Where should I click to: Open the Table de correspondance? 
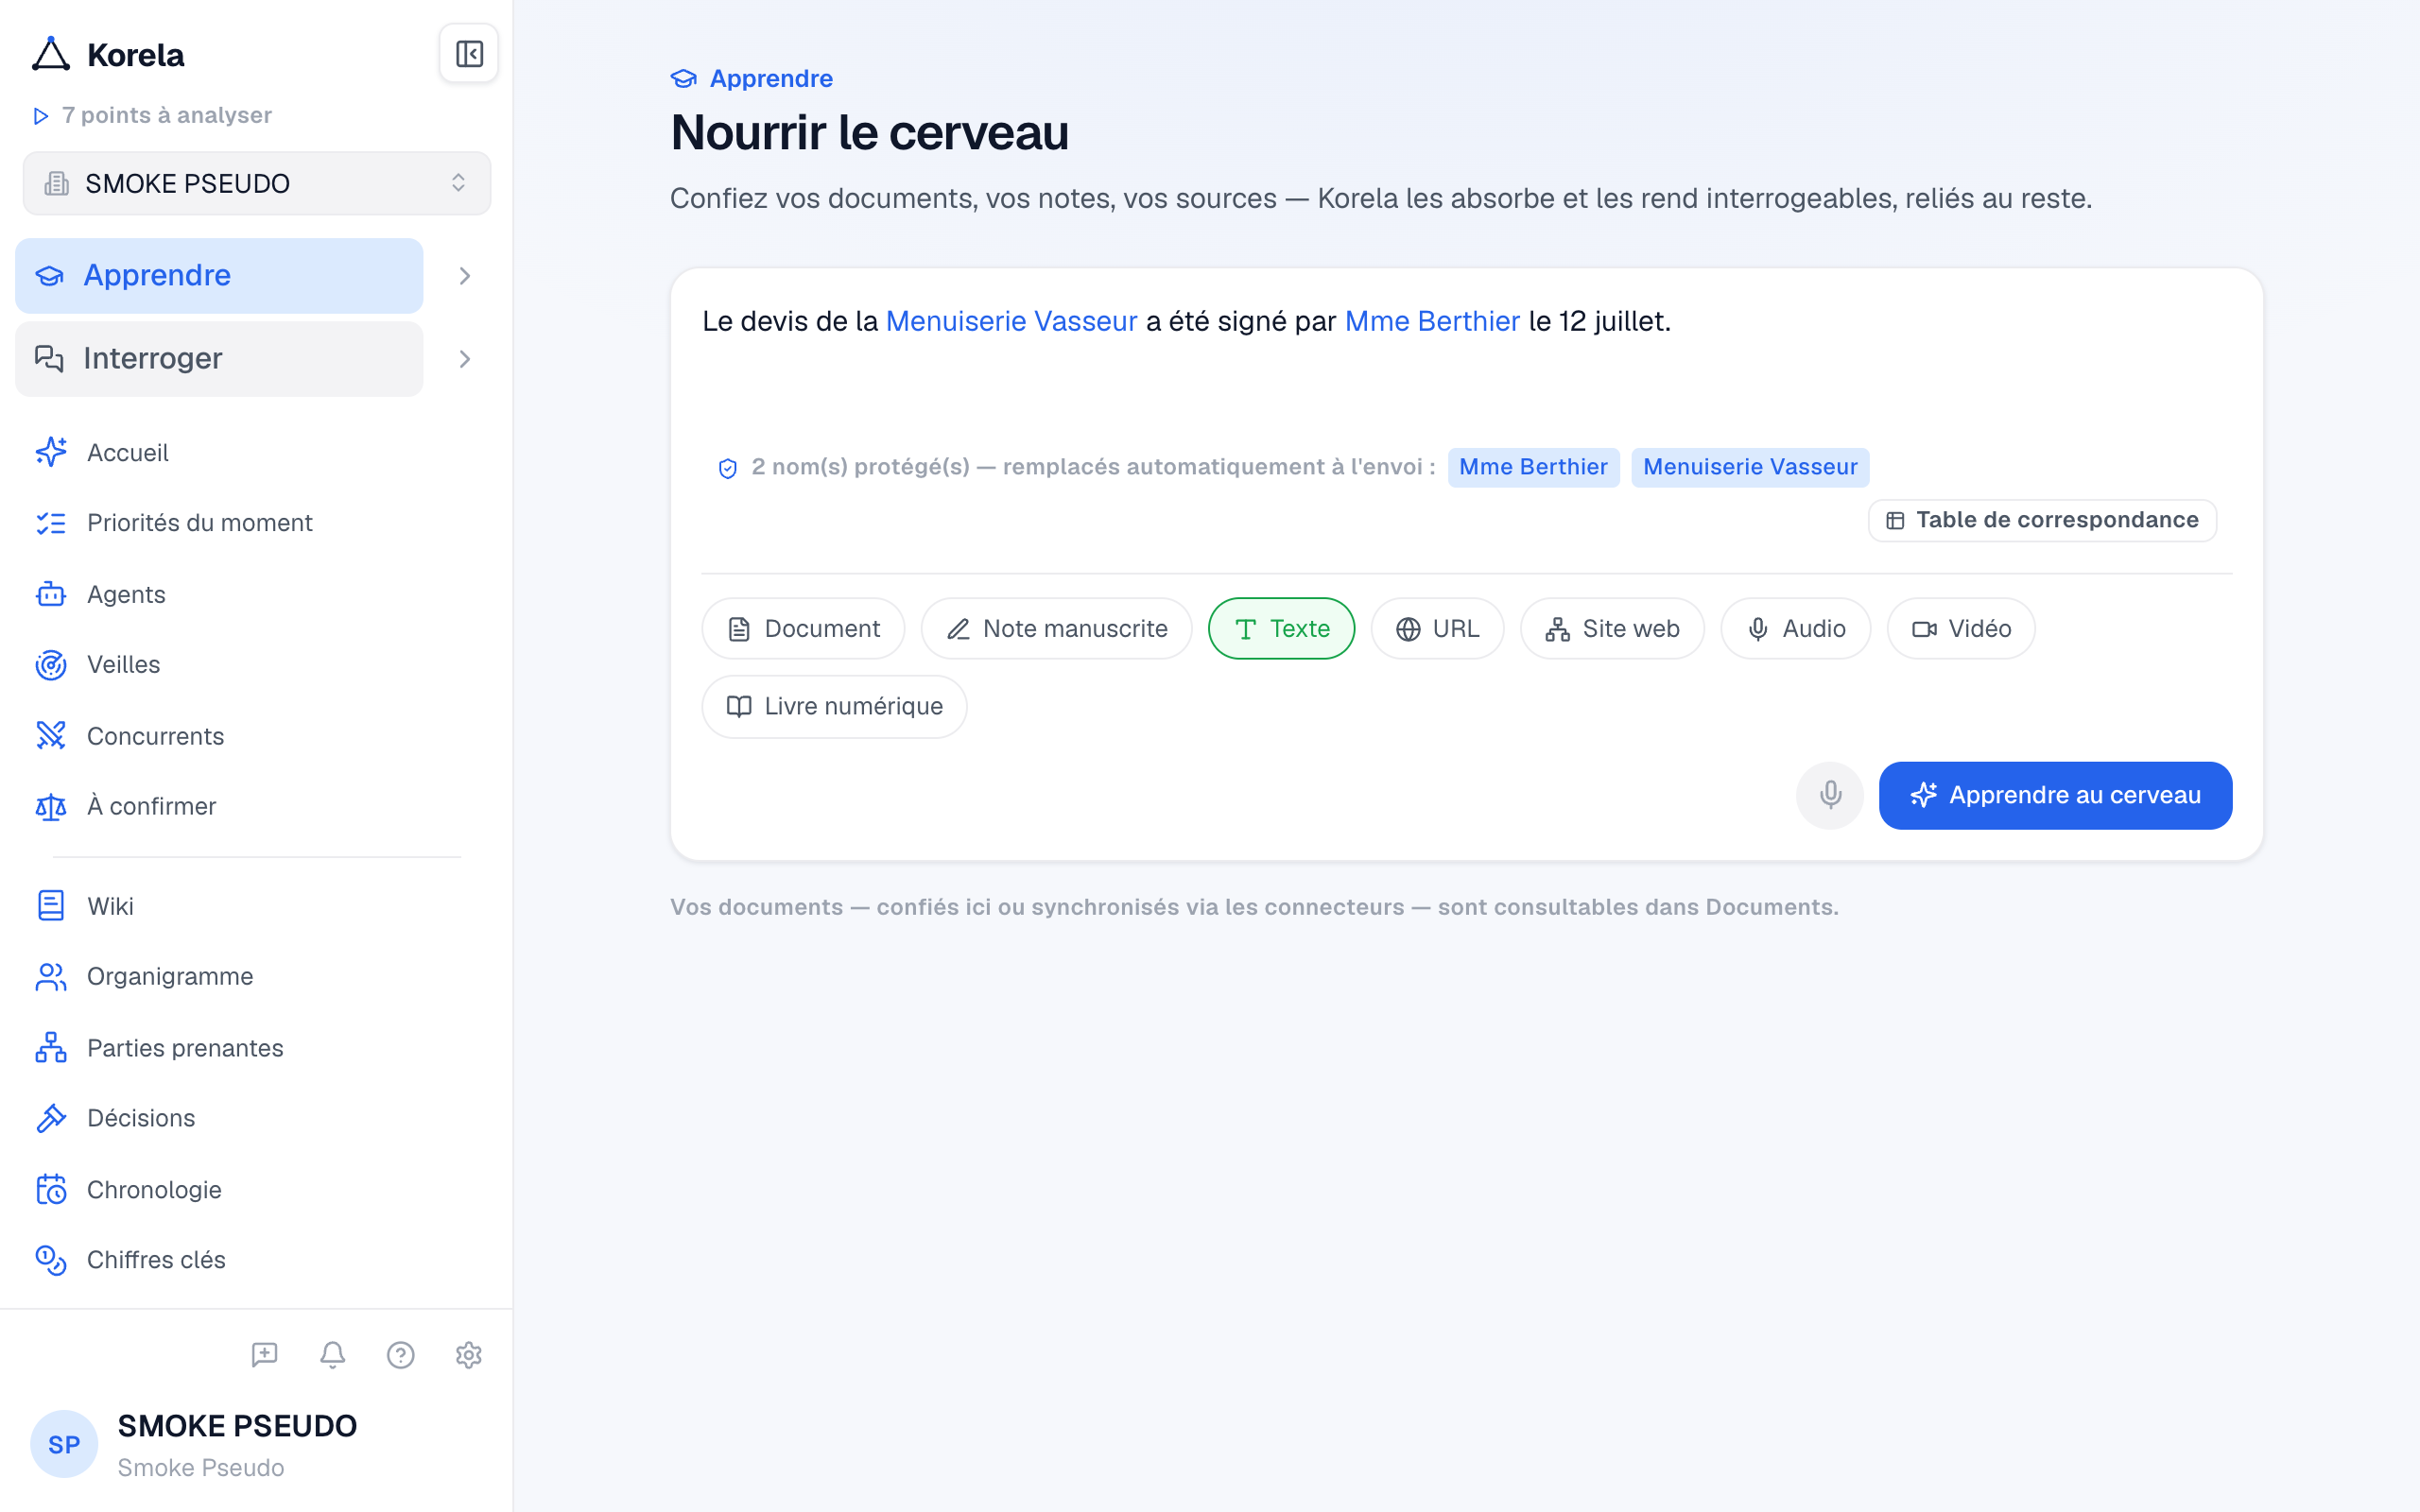(2043, 521)
